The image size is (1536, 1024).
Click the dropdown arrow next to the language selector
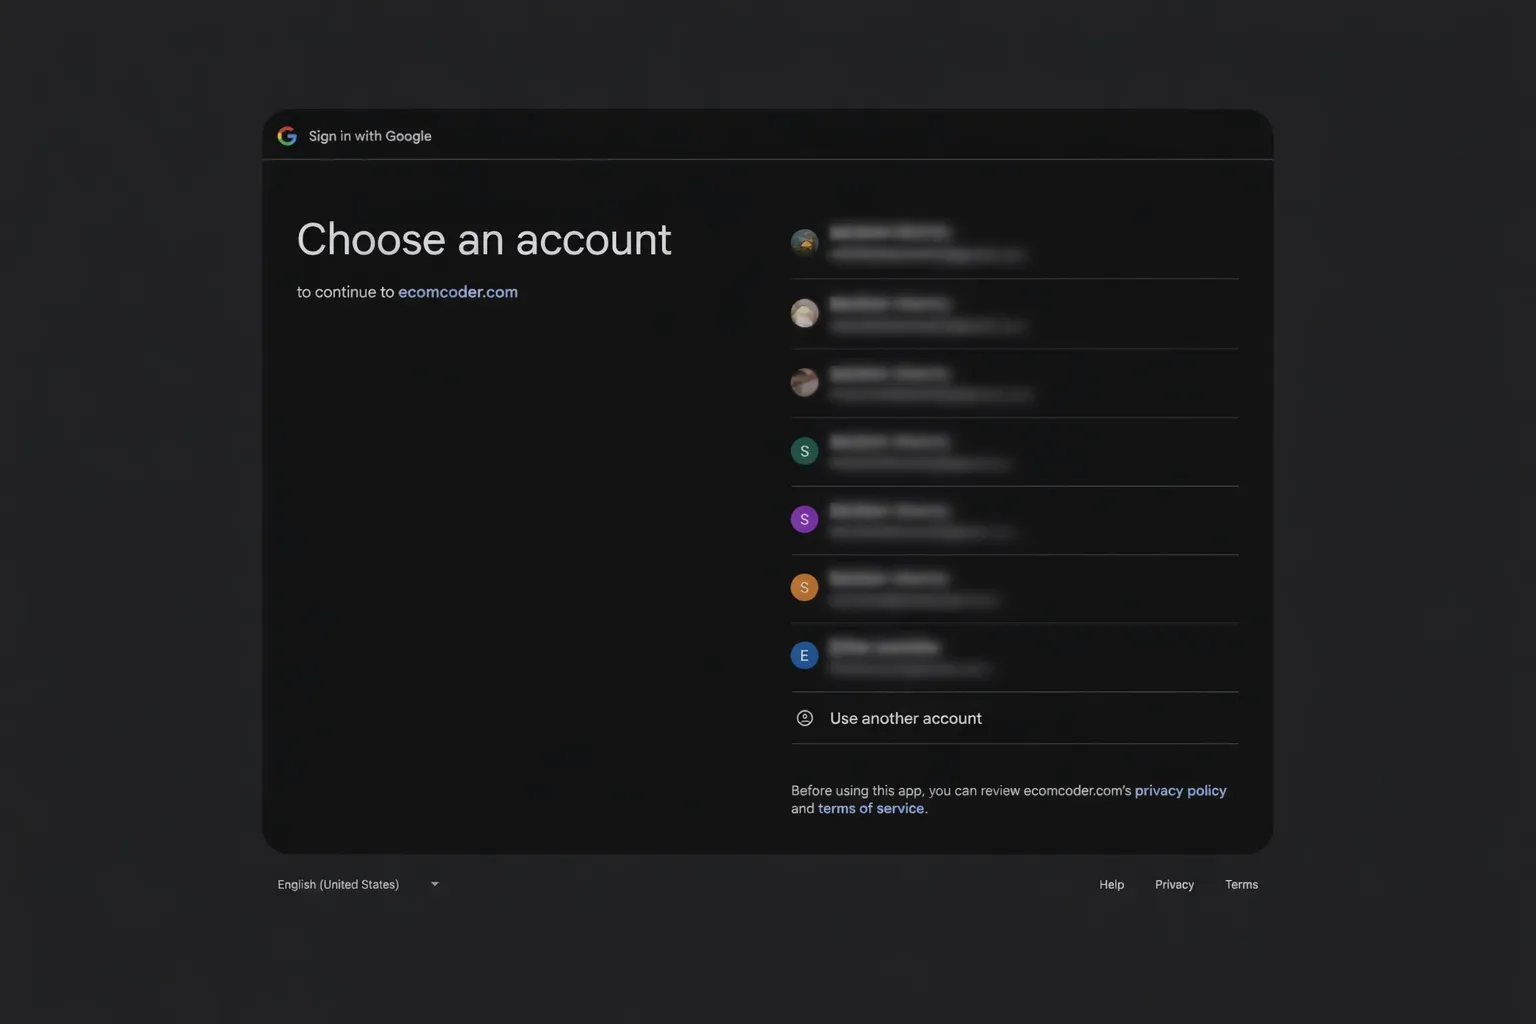pyautogui.click(x=434, y=884)
